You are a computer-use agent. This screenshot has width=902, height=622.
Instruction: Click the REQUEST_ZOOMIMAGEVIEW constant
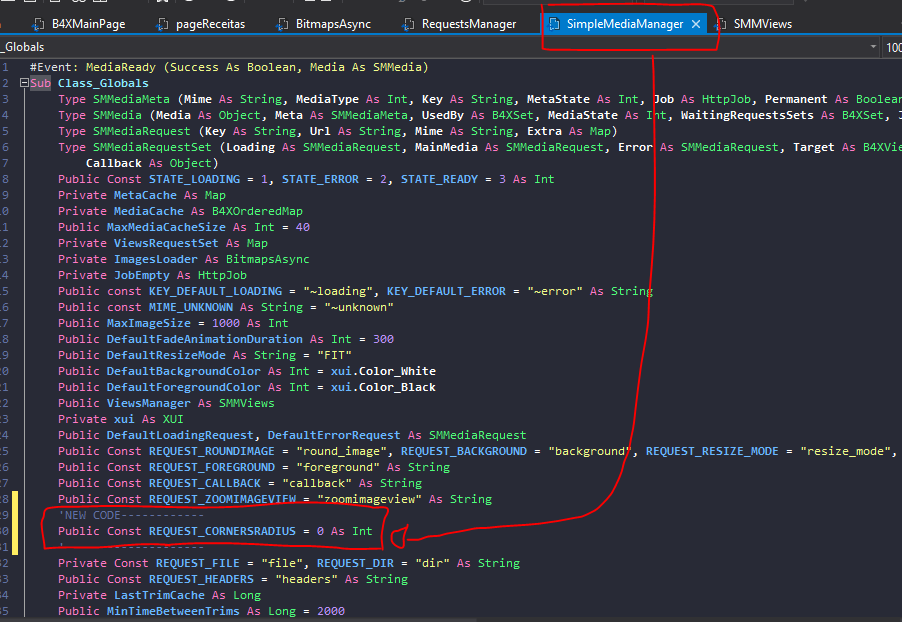point(222,499)
